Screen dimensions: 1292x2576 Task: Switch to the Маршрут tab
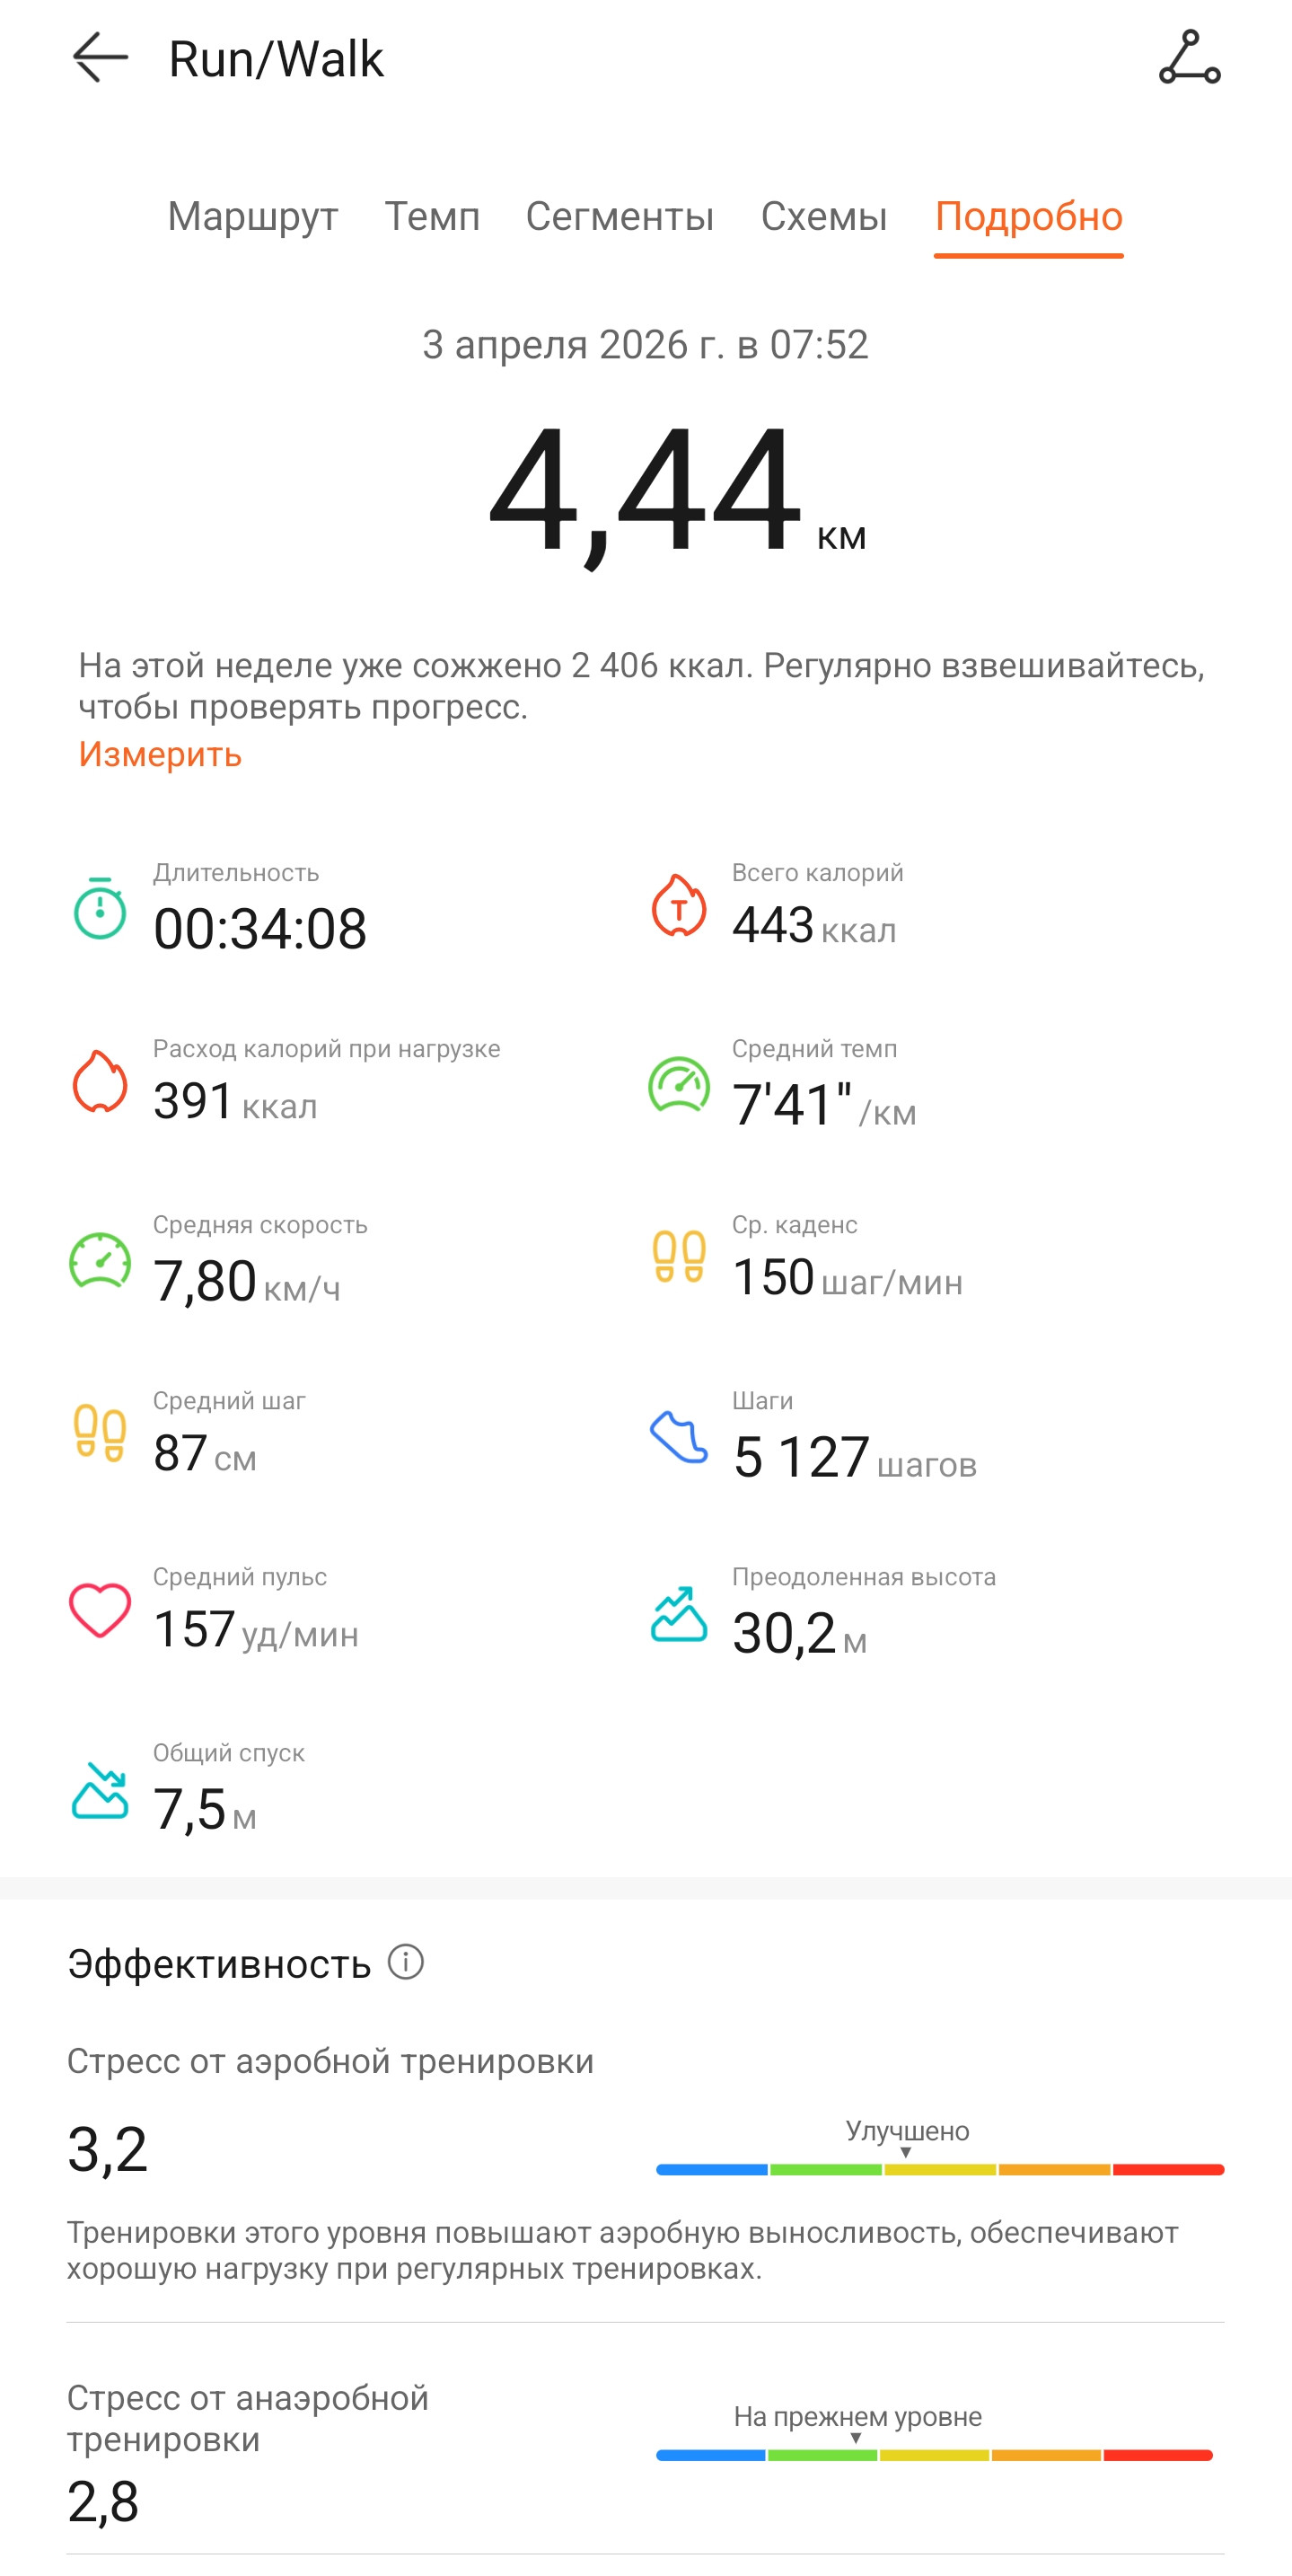[x=253, y=217]
